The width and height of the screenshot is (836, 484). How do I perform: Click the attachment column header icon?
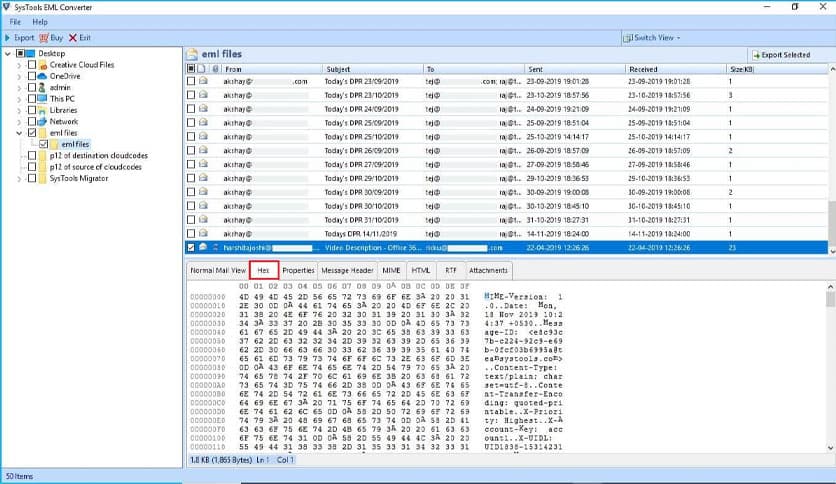(215, 69)
